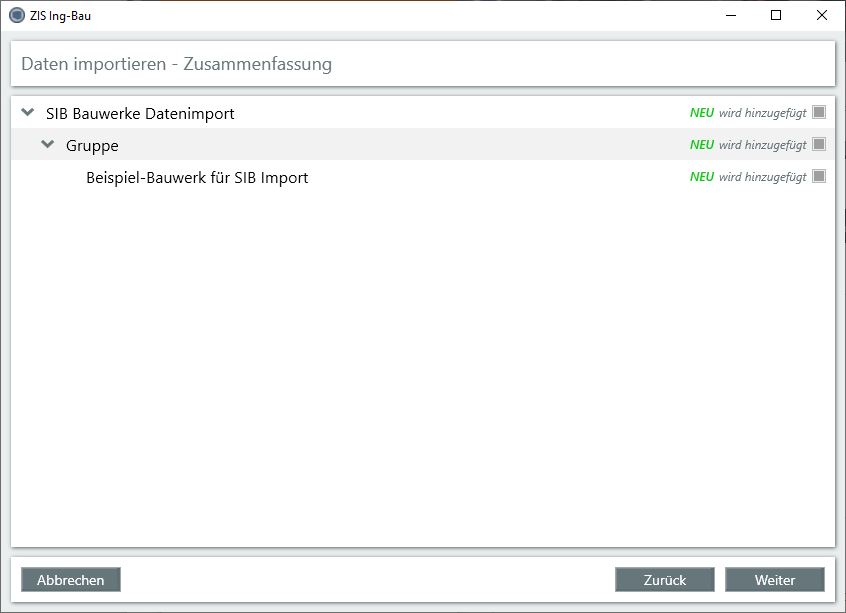
Task: Go back with the Zurück button
Action: [x=665, y=580]
